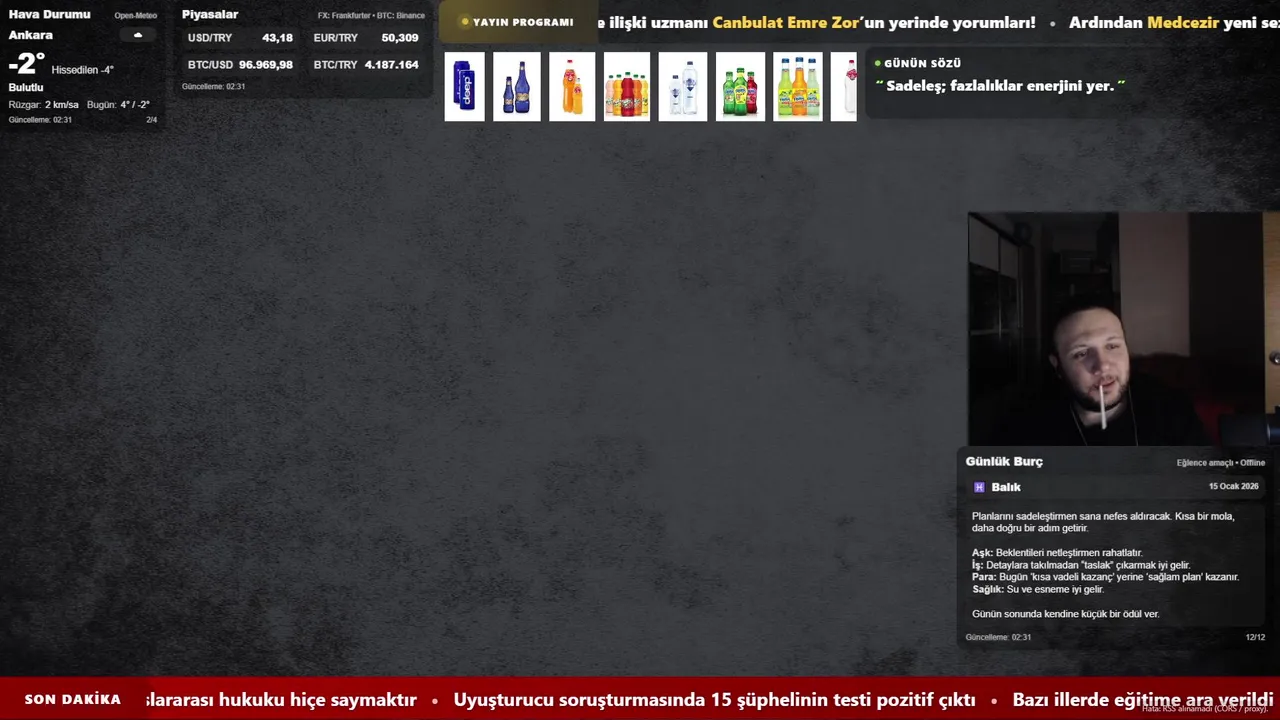Click the cloudy weather icon beside Ankara
1280x720 pixels.
point(138,35)
